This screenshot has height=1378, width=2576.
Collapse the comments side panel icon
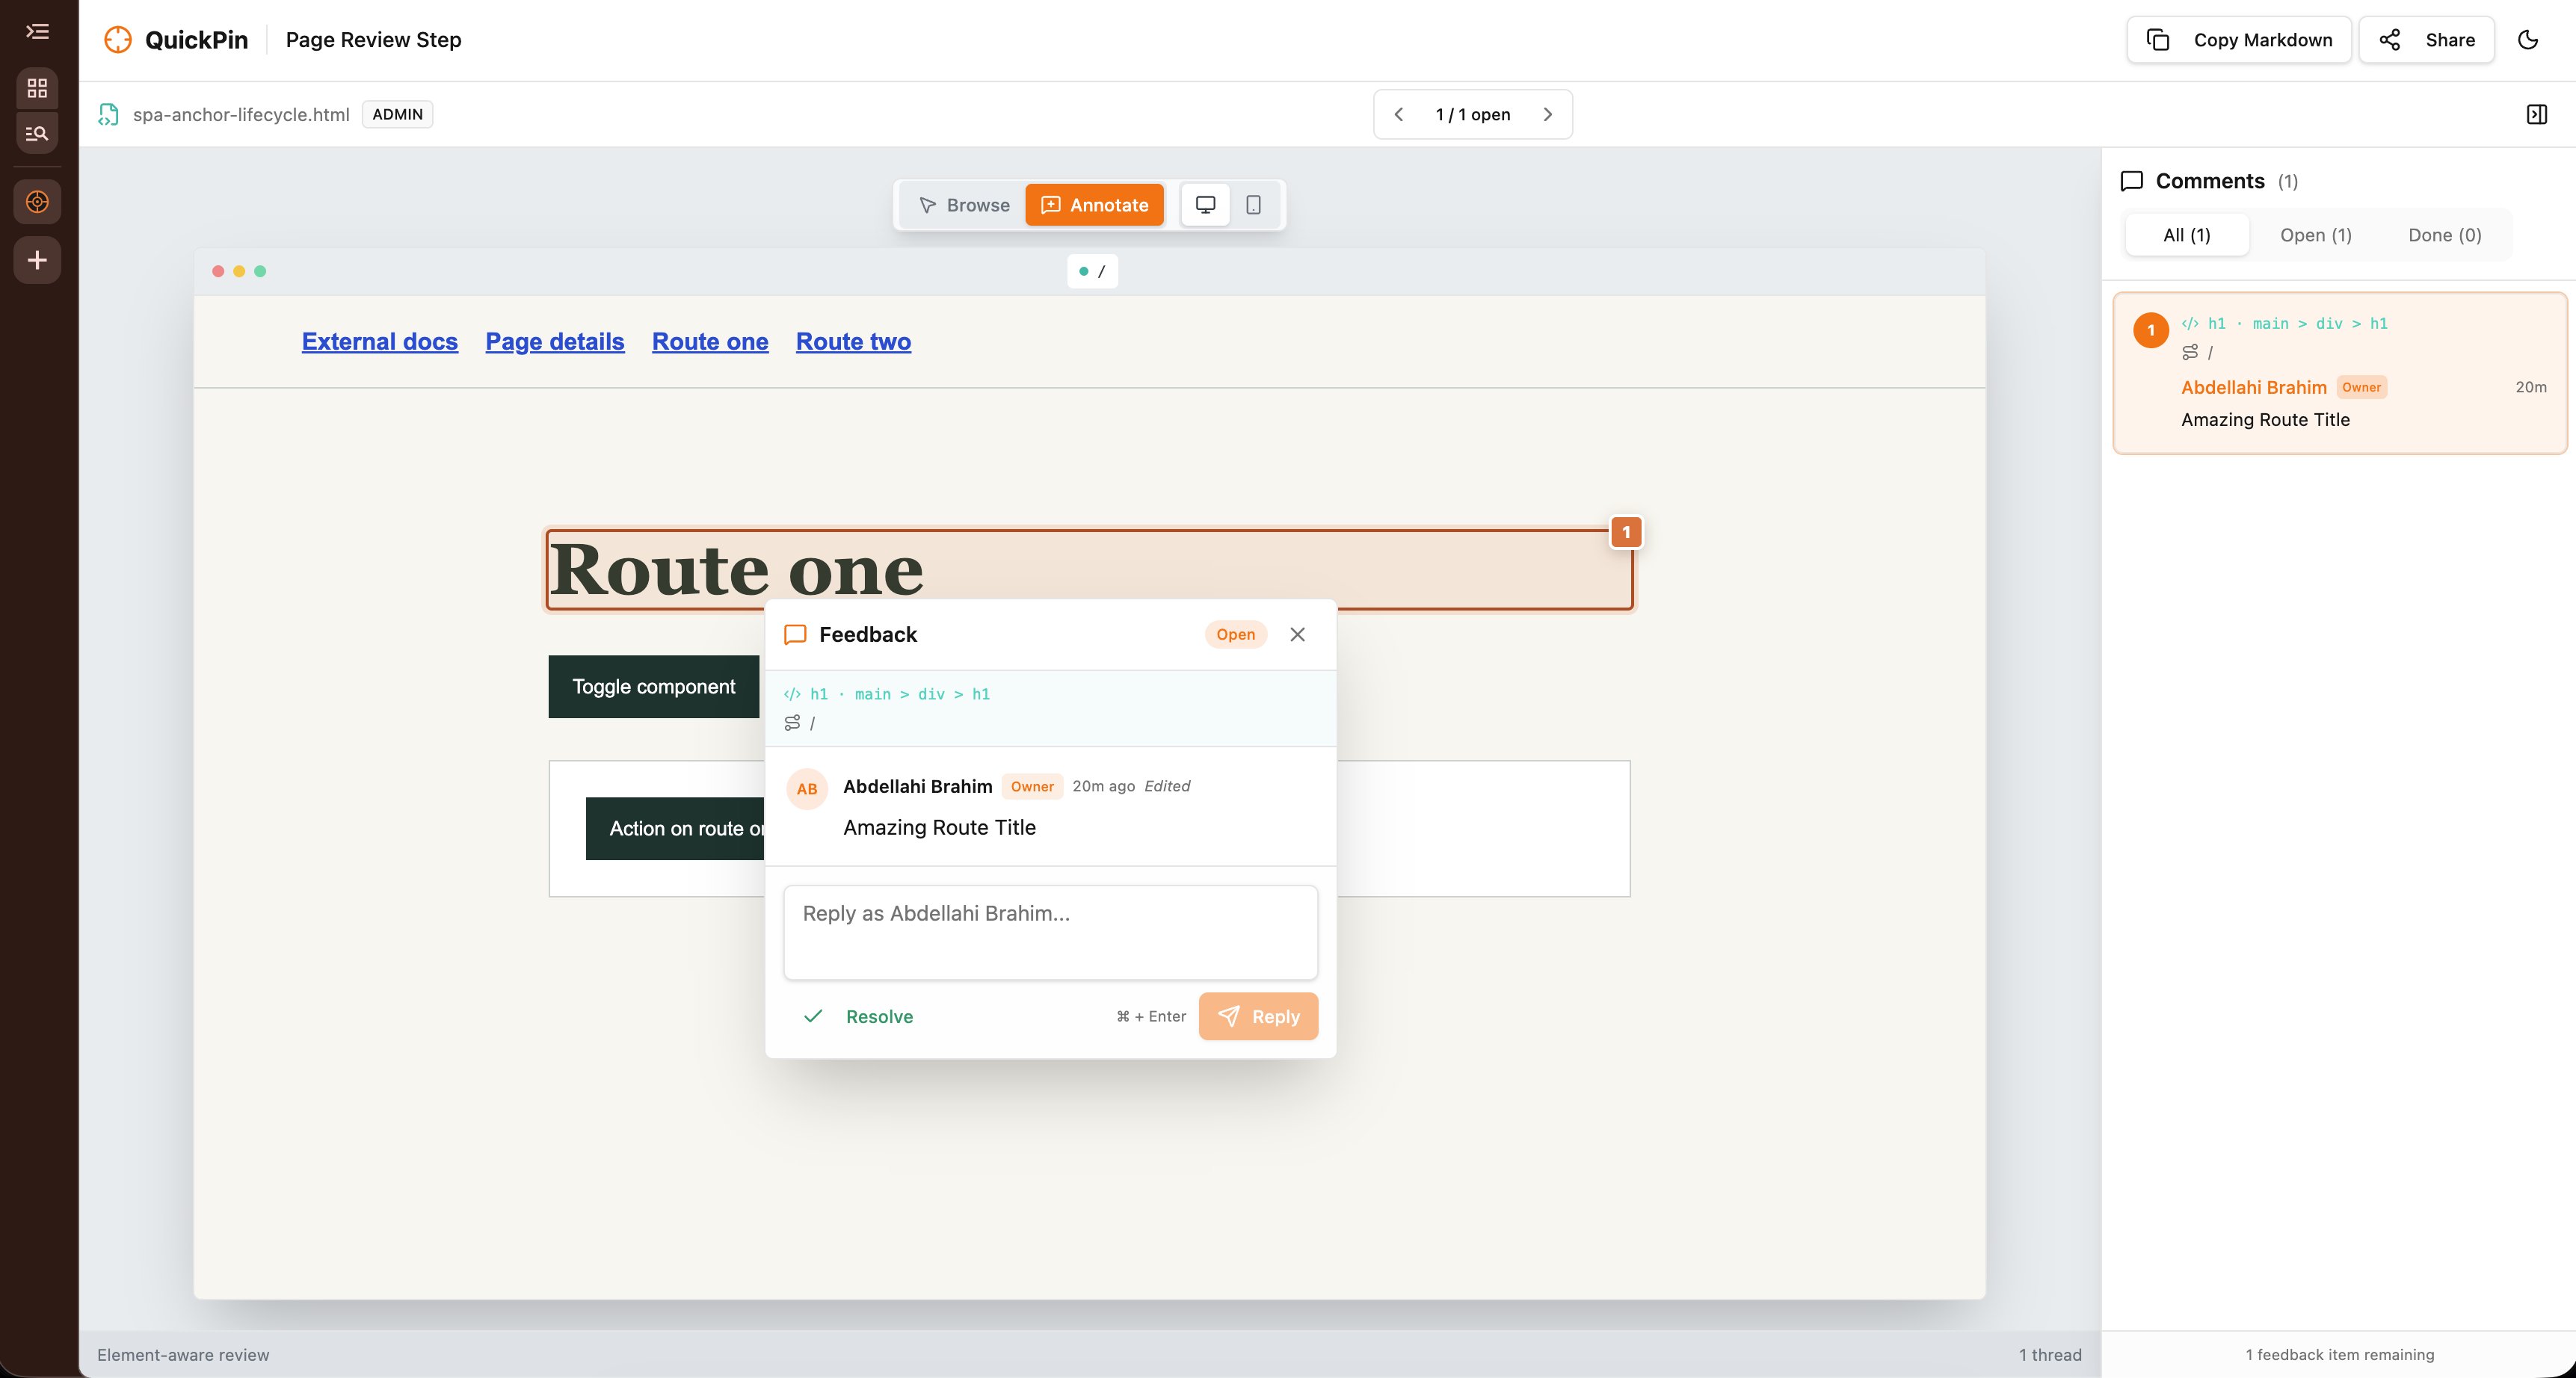point(2537,114)
